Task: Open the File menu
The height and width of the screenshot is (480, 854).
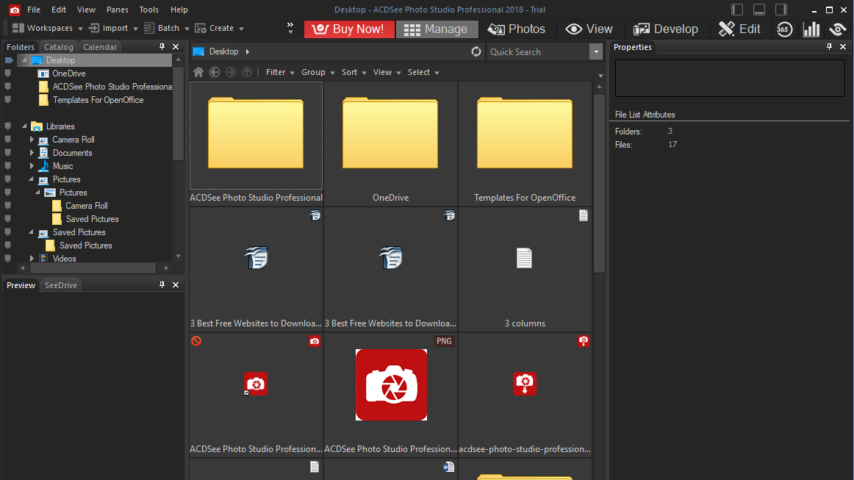Action: click(34, 10)
